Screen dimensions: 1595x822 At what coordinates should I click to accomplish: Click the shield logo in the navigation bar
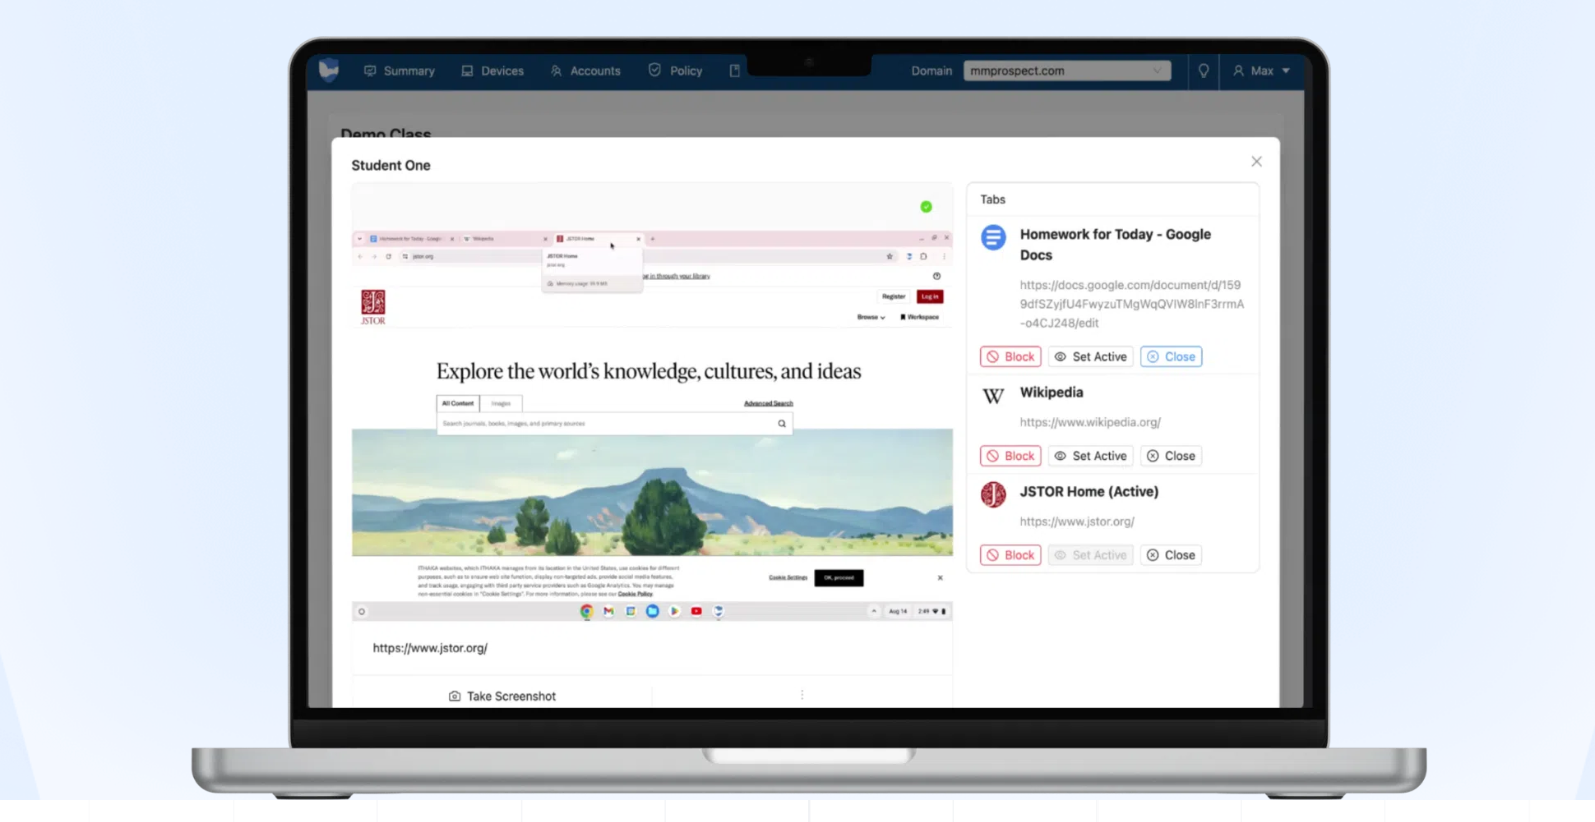(329, 70)
